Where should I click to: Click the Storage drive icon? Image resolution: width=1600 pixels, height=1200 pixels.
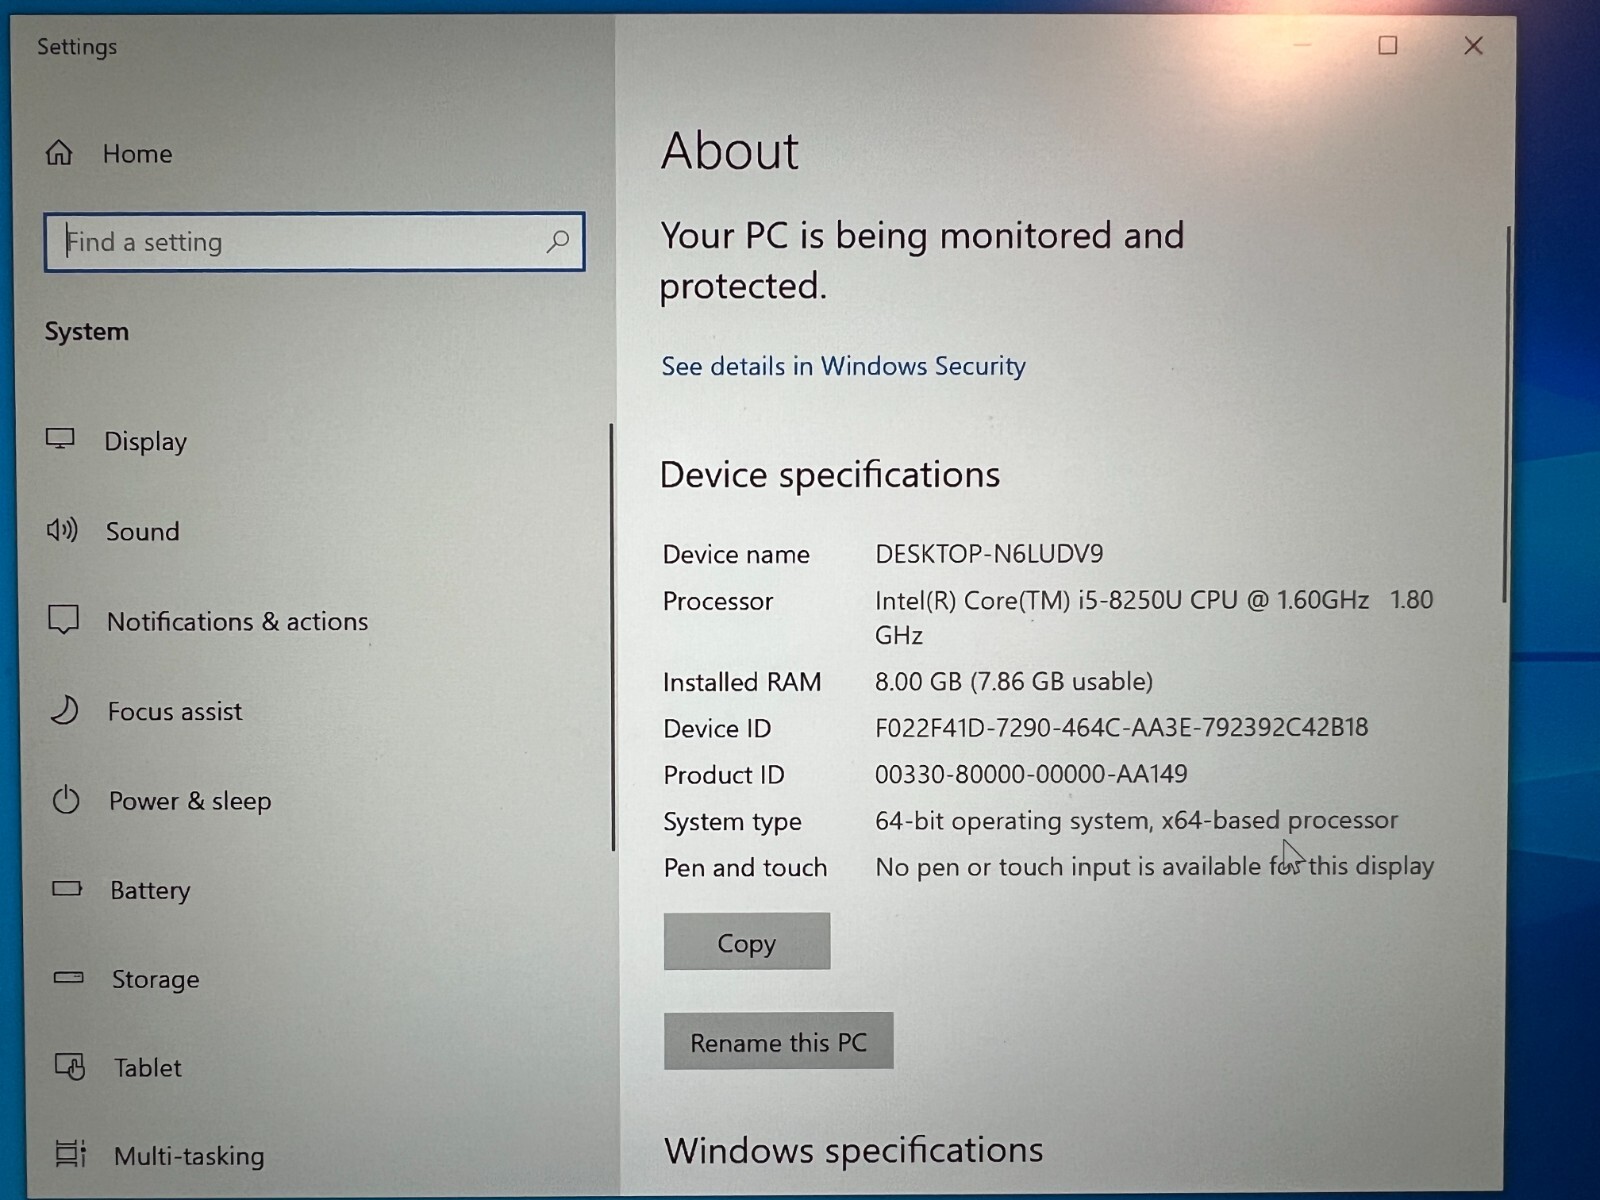(x=68, y=977)
